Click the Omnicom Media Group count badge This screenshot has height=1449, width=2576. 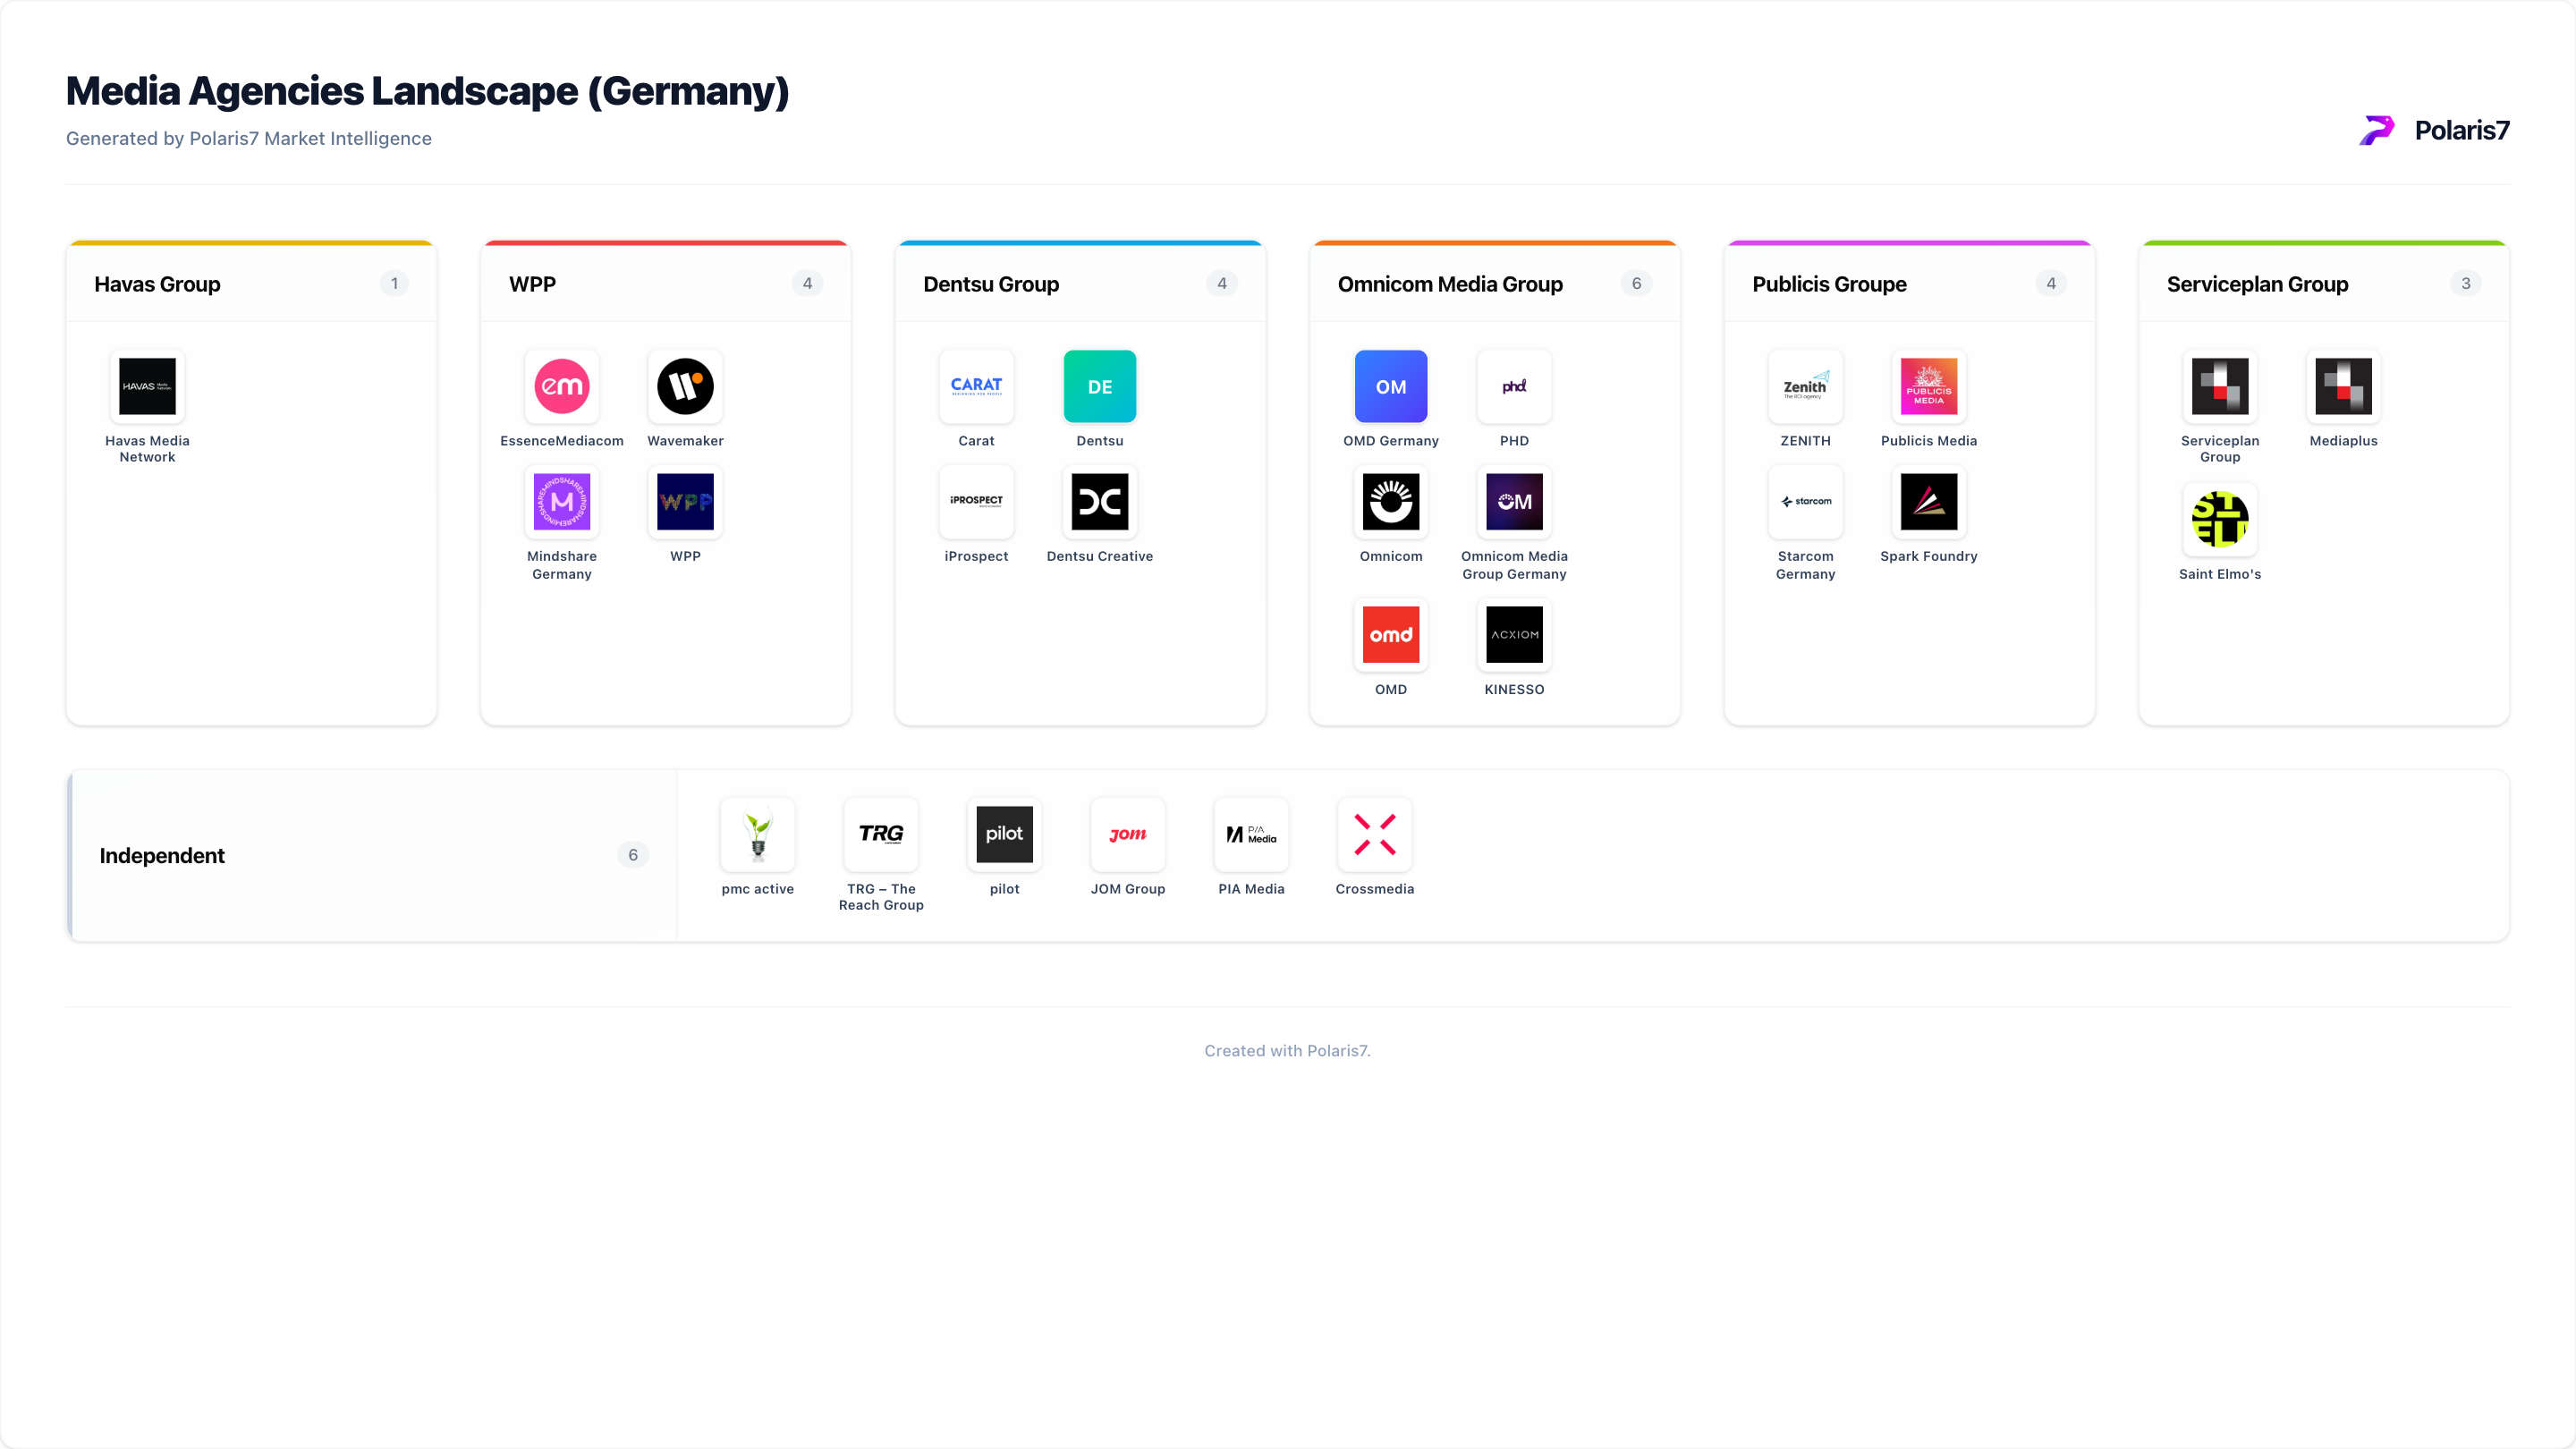1636,284
